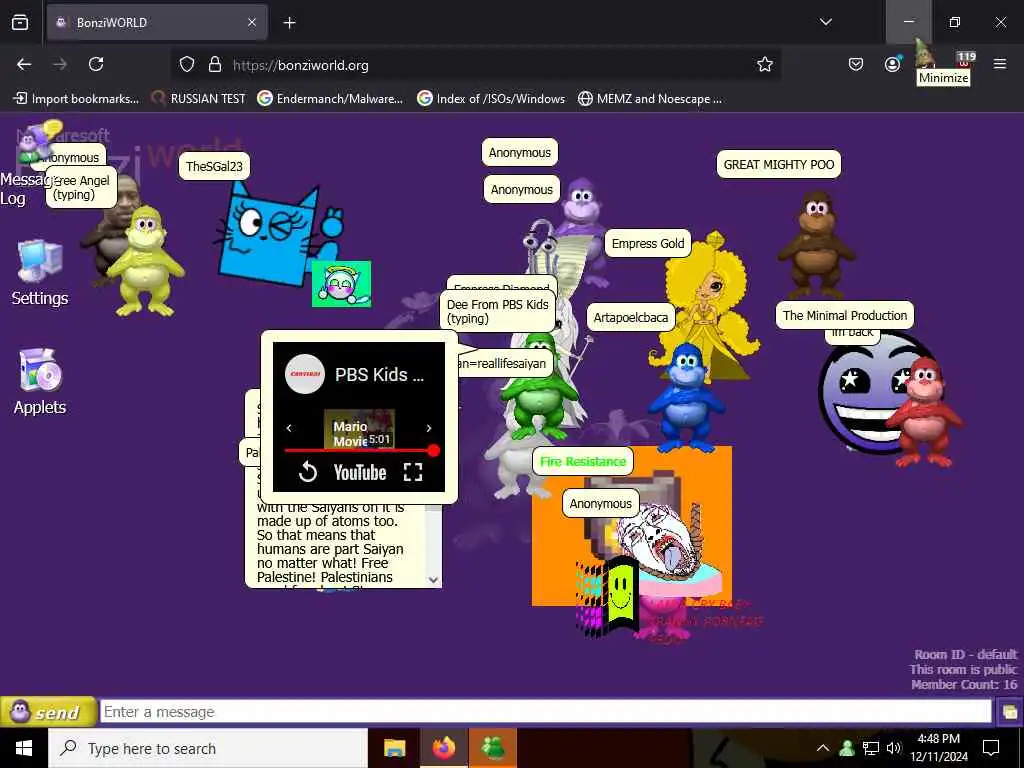Open the 'RUSSIAN TEST' bookmark
Viewport: 1024px width, 768px height.
click(198, 99)
